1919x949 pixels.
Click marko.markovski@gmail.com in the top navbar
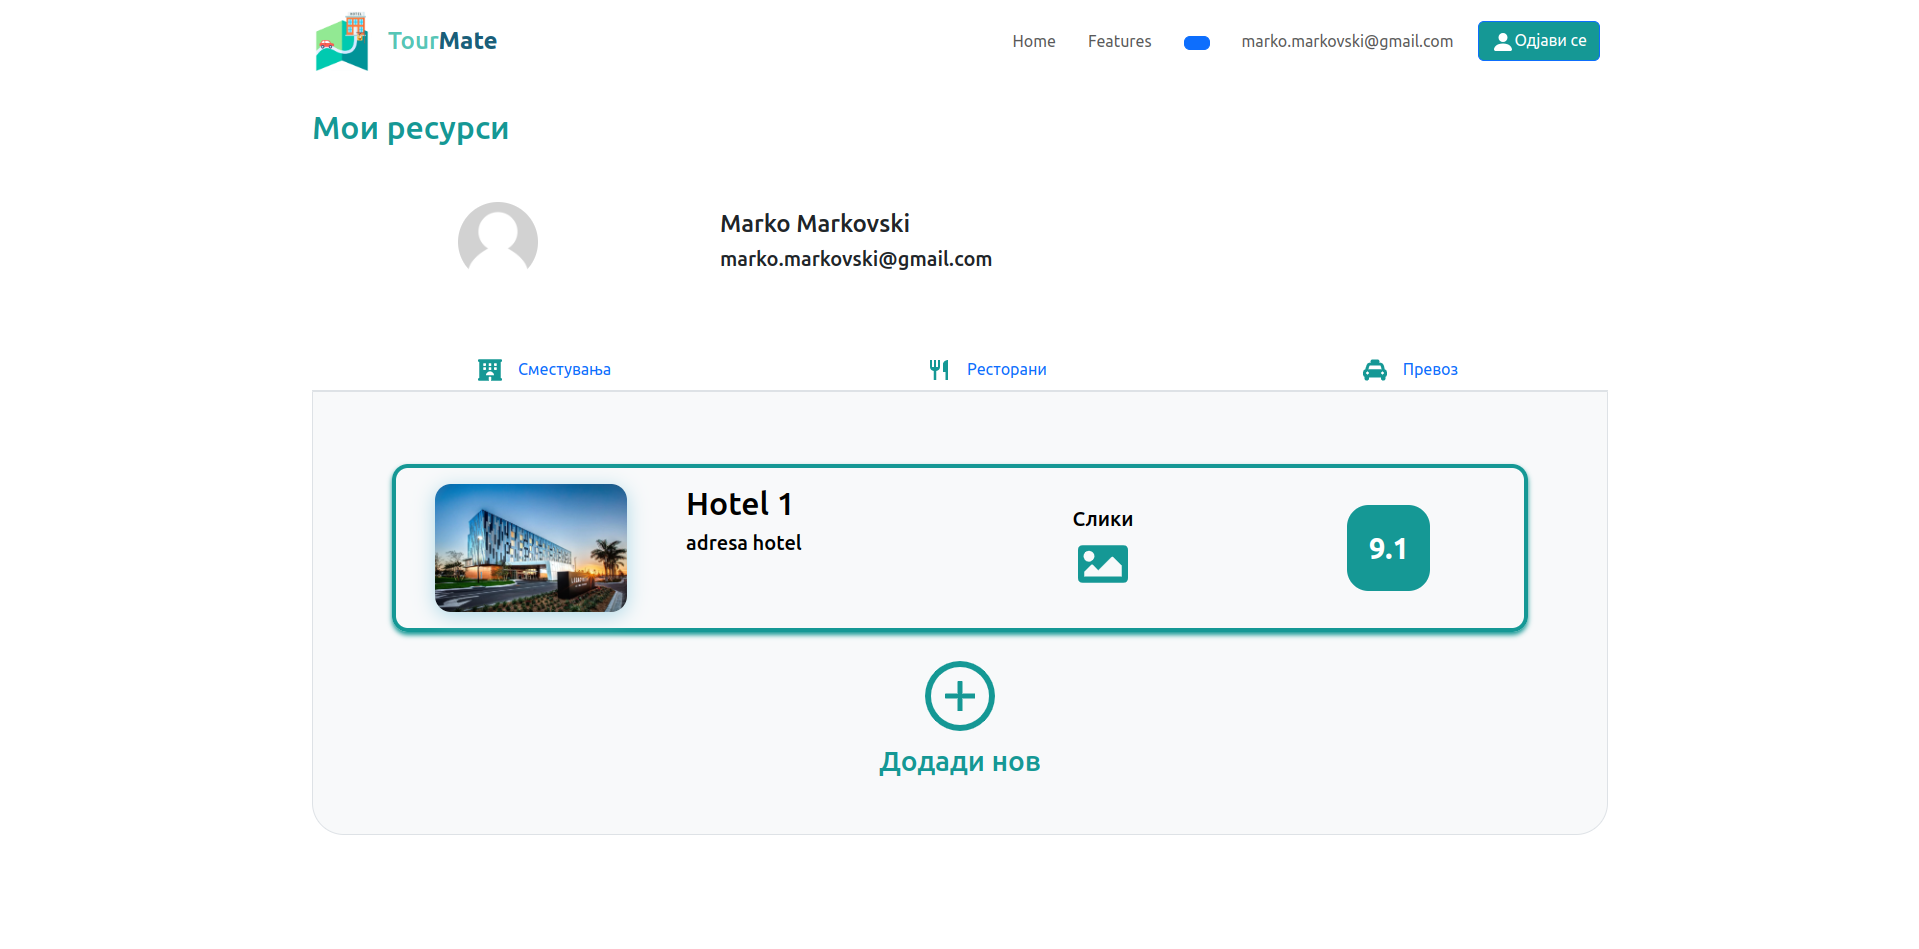1346,41
